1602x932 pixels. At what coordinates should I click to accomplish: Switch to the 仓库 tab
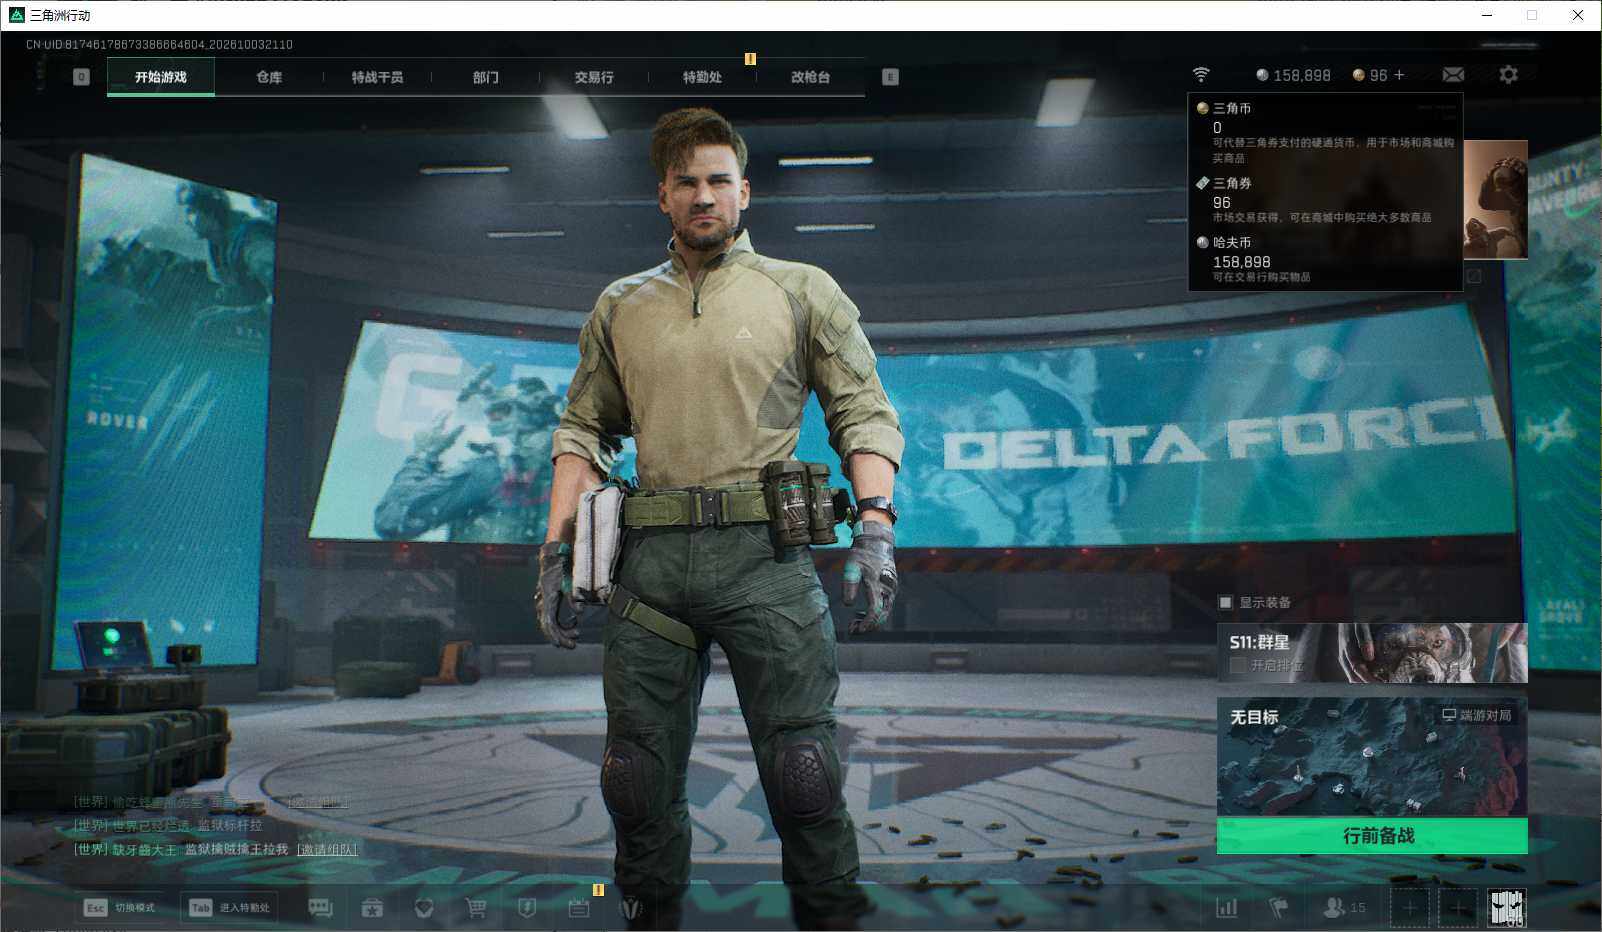[269, 77]
